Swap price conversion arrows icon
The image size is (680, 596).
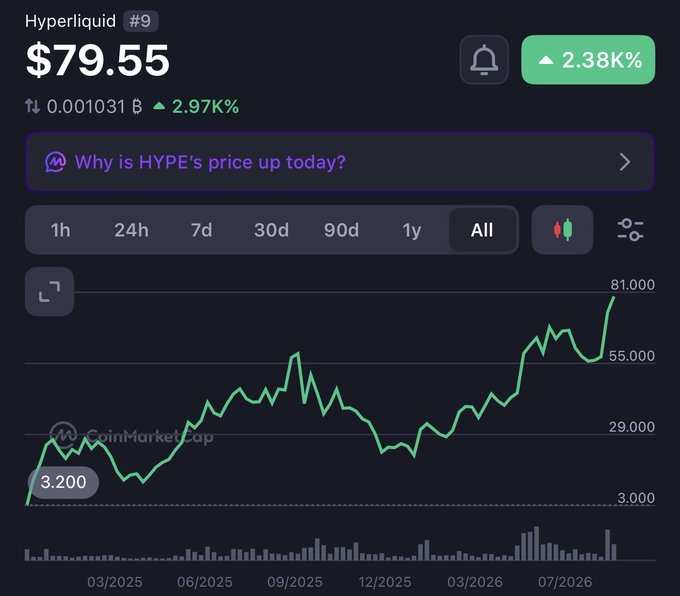click(x=33, y=106)
